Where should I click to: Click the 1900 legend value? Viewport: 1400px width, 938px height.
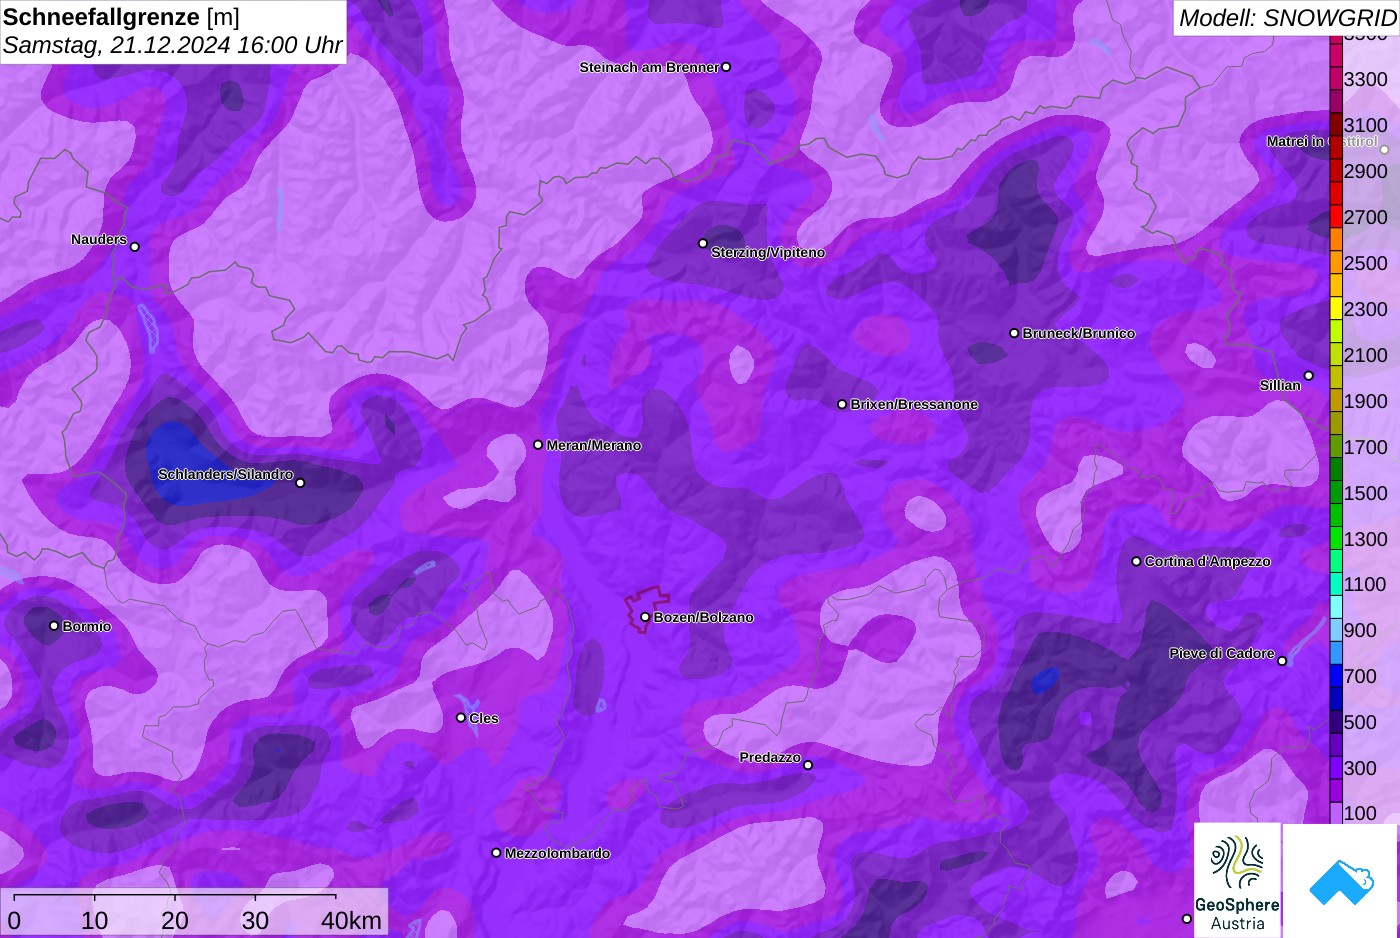(x=1366, y=401)
